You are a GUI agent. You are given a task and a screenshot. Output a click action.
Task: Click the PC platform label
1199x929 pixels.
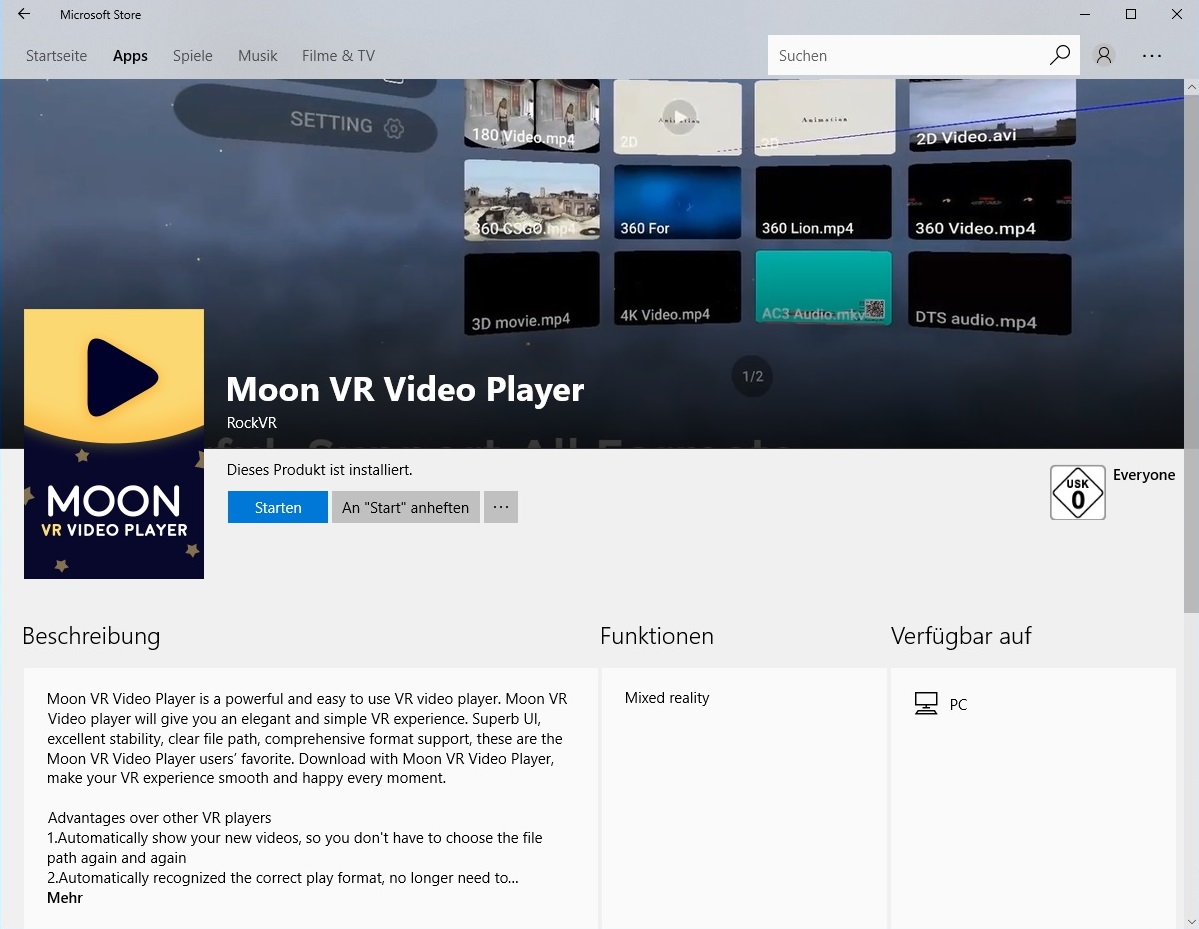958,704
